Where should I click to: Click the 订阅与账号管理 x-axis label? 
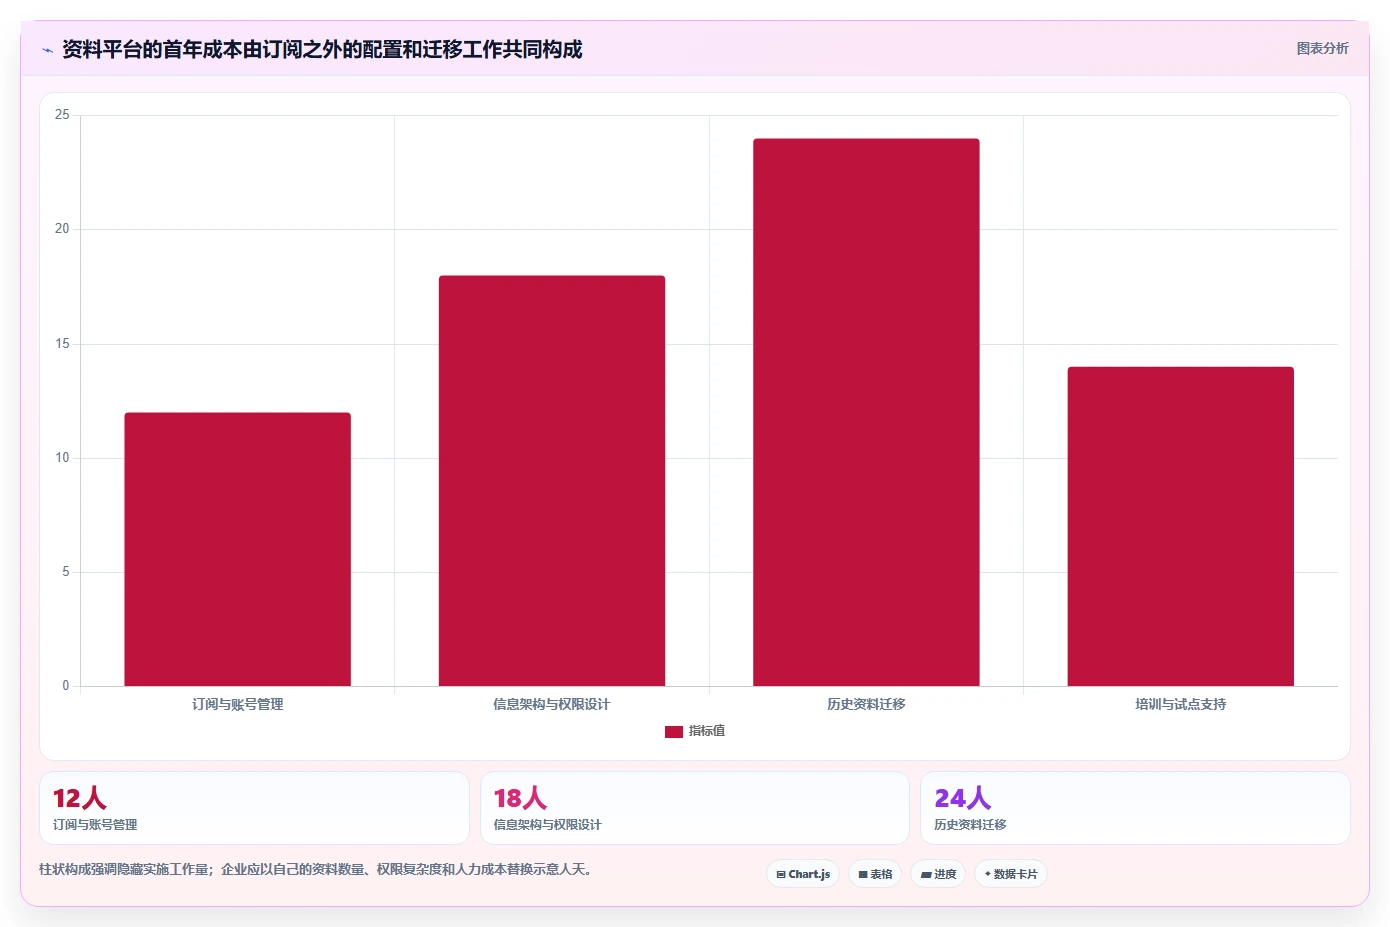tap(238, 704)
